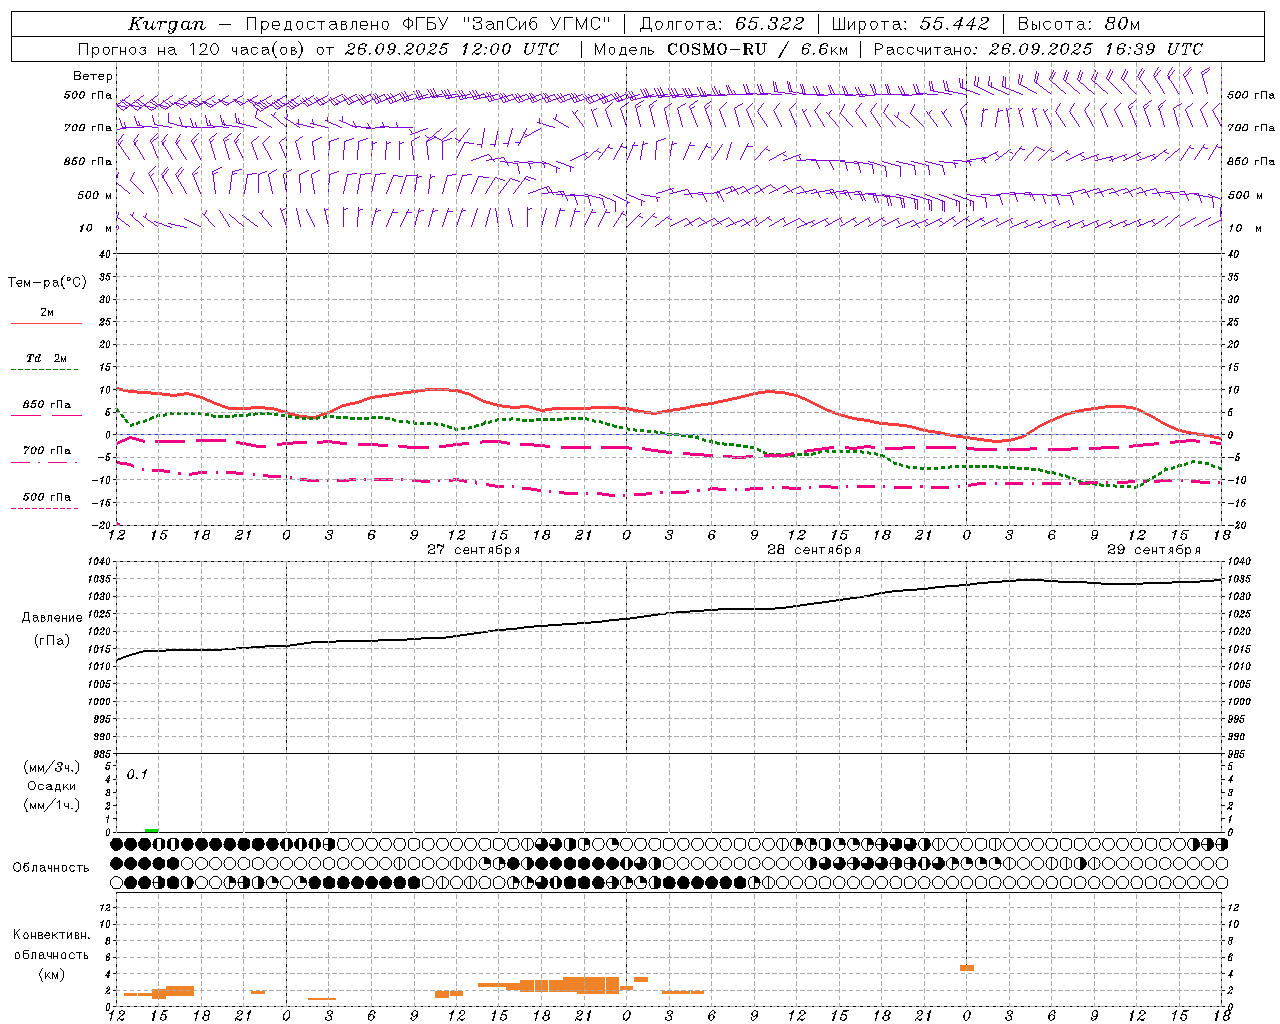This screenshot has height=1024, width=1280.
Task: Click the '10 м' wind level label on left
Action: tap(96, 229)
